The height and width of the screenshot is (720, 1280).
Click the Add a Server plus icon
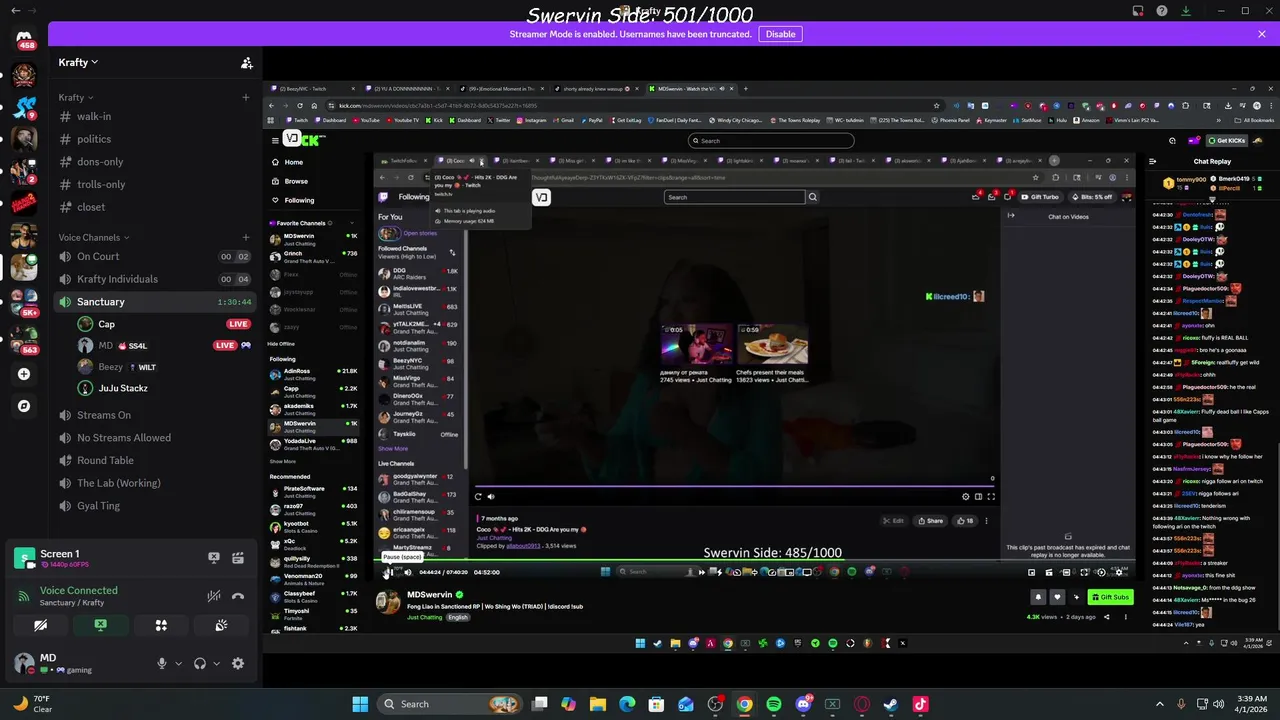[24, 374]
